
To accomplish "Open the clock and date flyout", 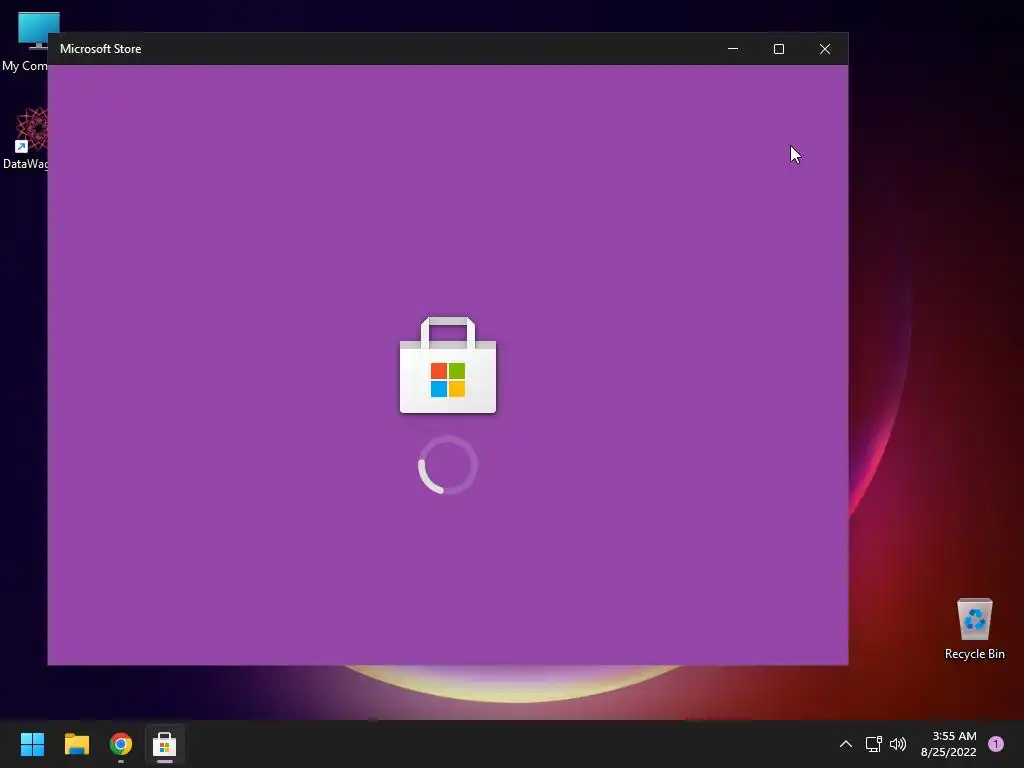I will coord(948,744).
